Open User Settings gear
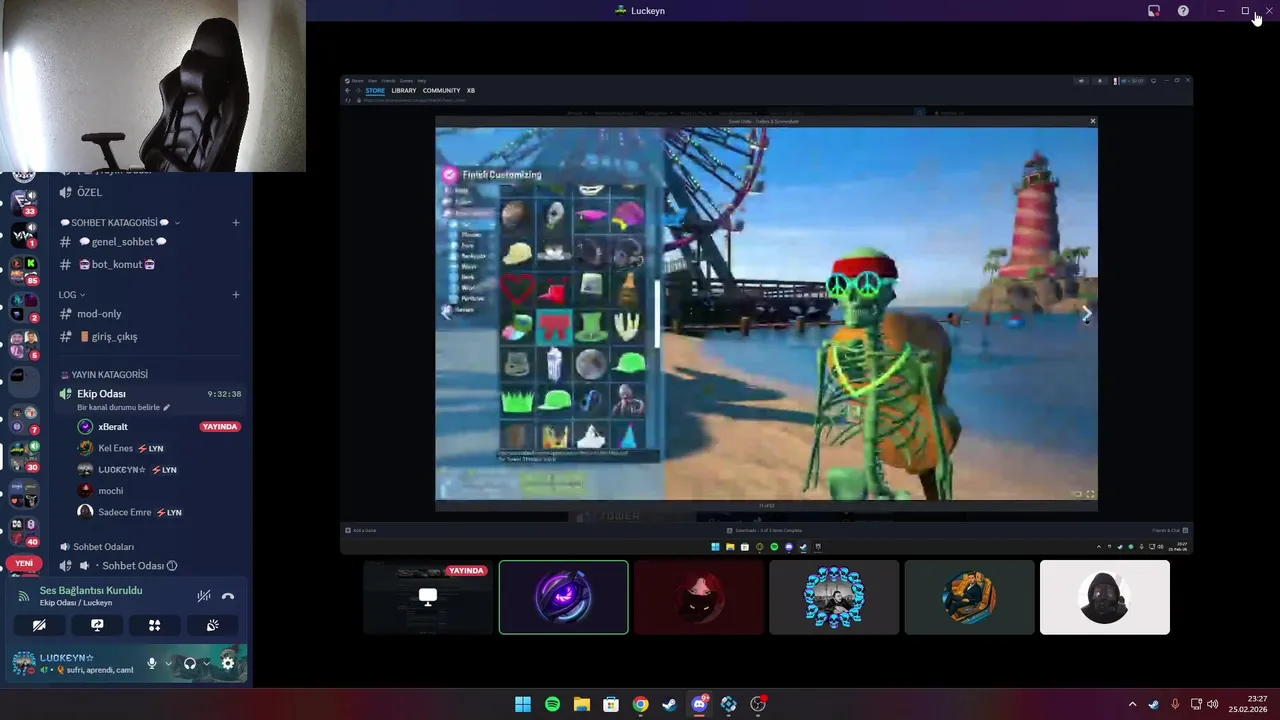 (x=228, y=663)
